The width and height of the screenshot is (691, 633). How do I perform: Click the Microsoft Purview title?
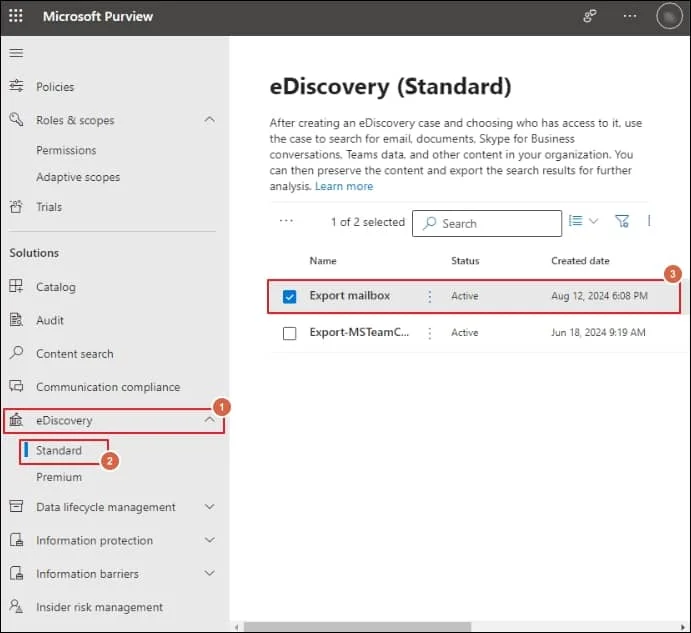(x=98, y=16)
